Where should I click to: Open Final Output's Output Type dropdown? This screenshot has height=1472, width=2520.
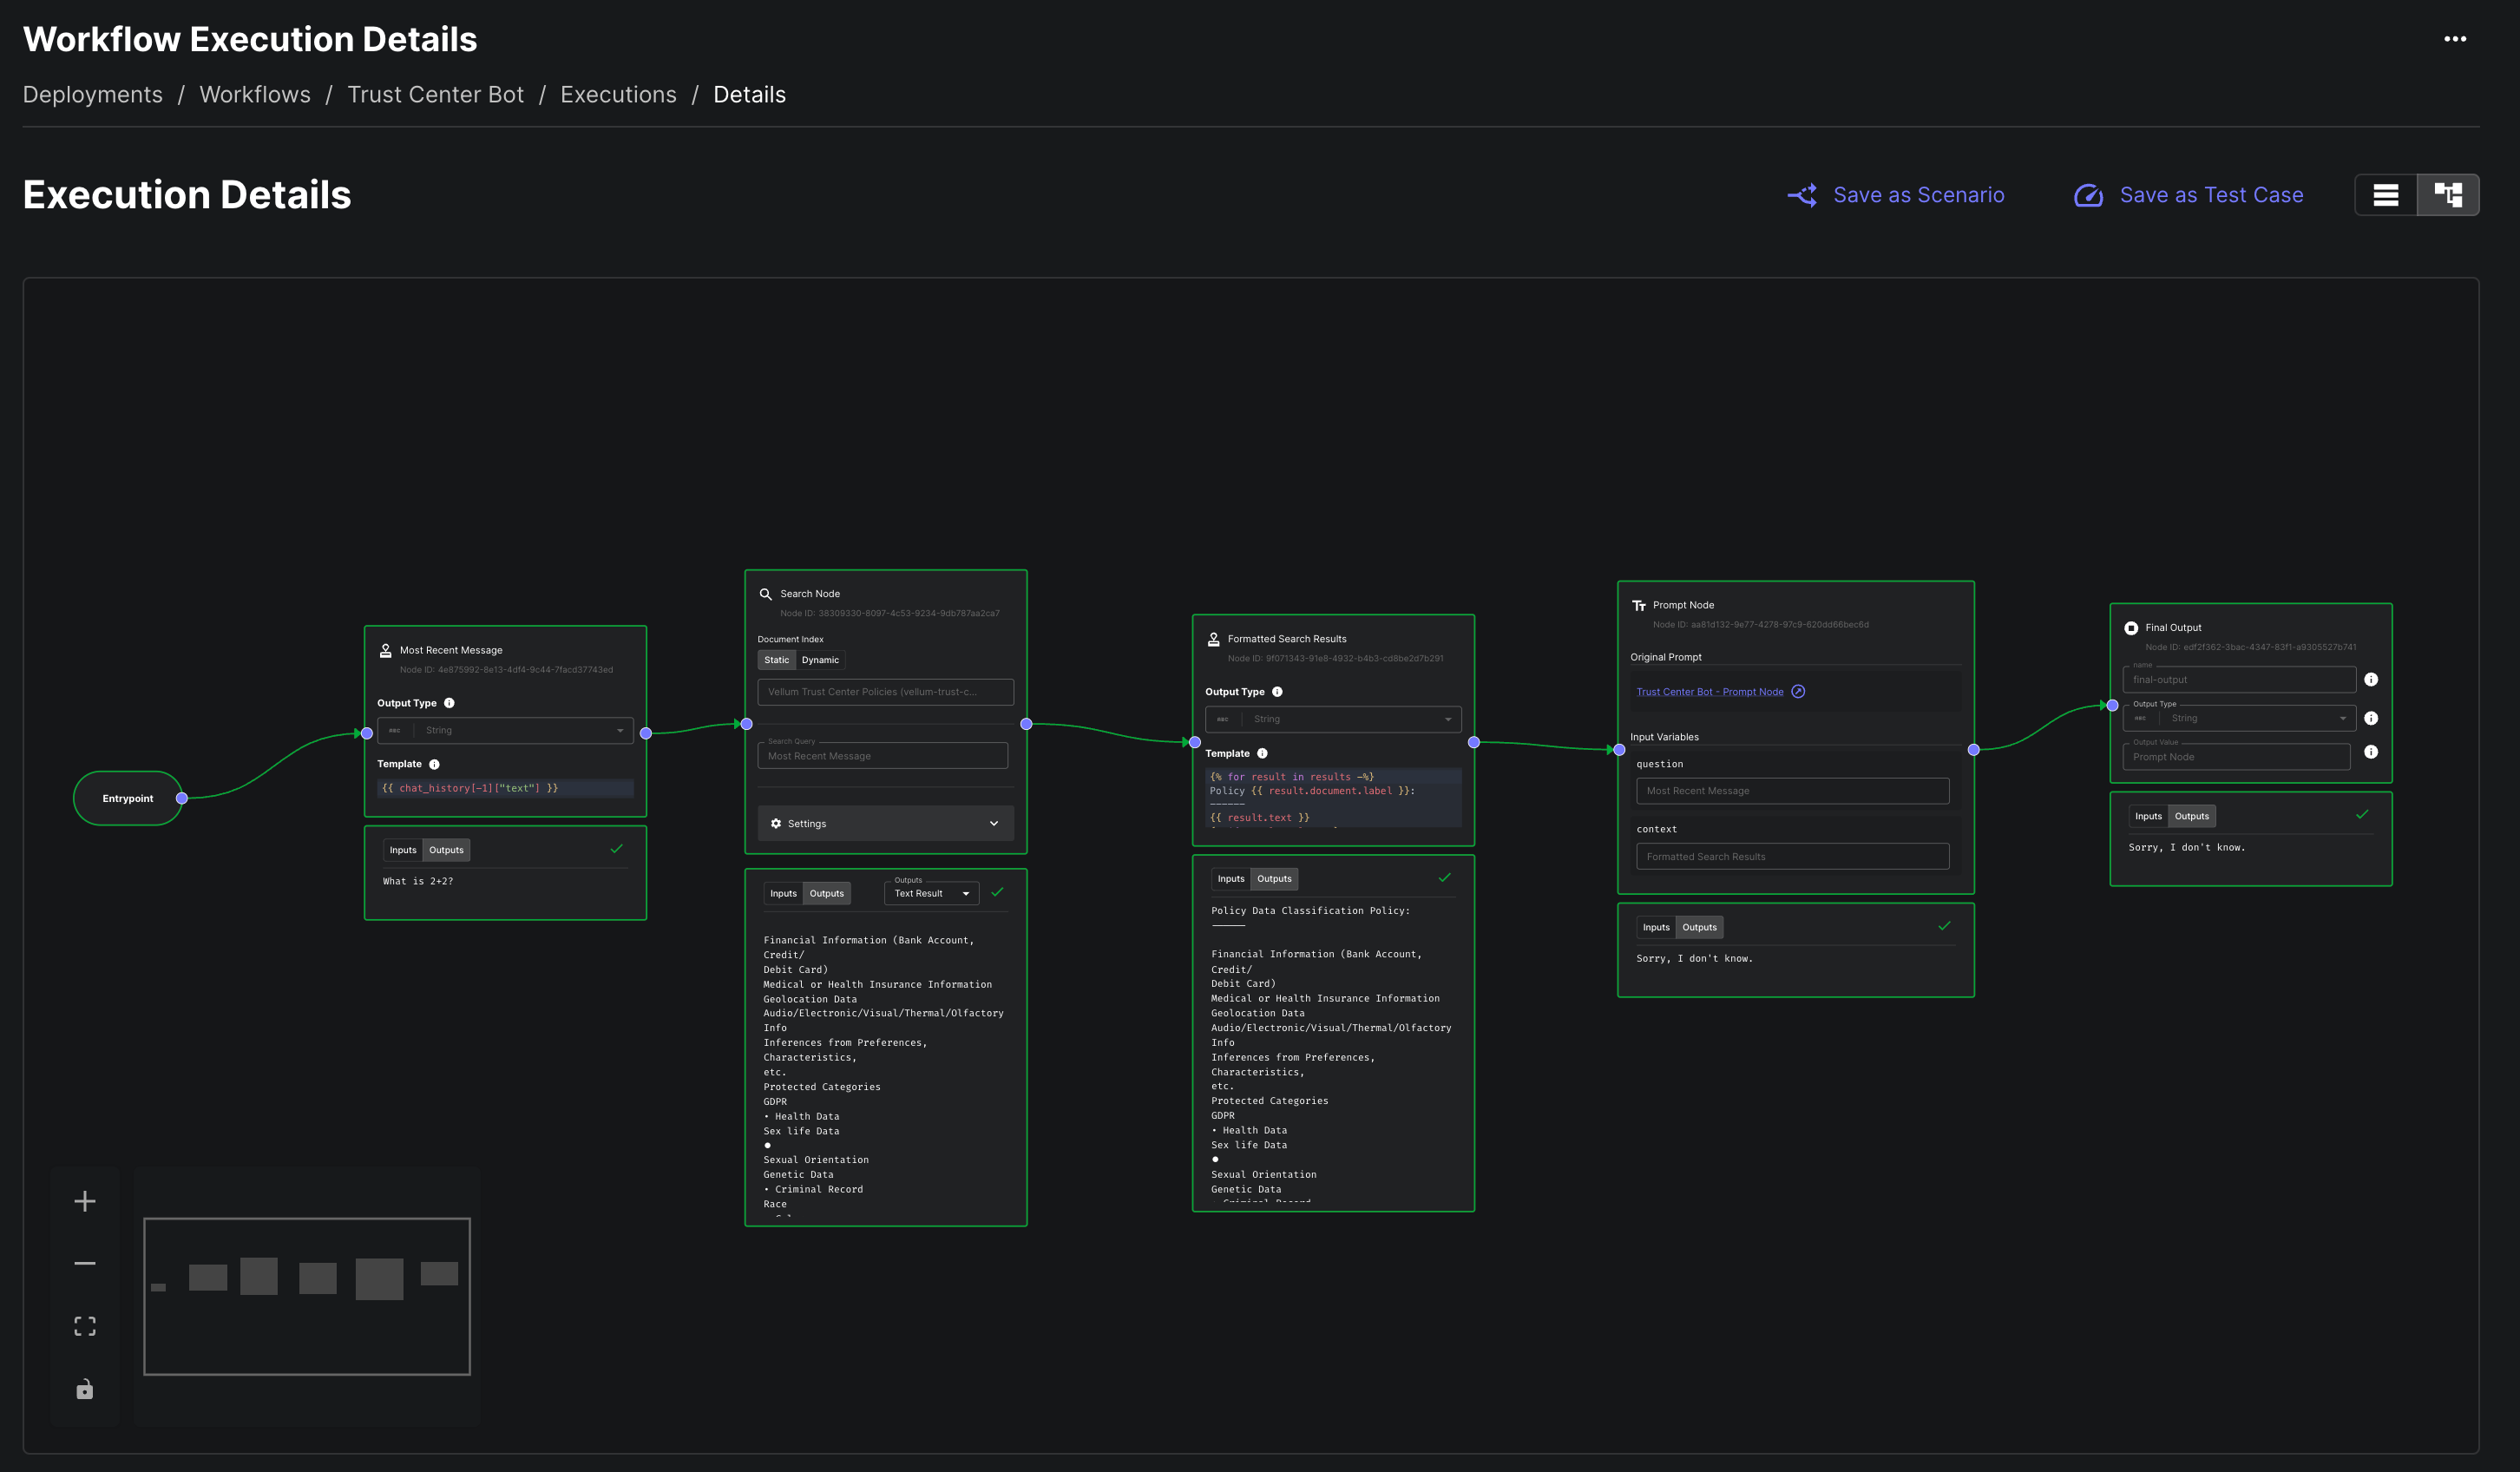[2239, 718]
